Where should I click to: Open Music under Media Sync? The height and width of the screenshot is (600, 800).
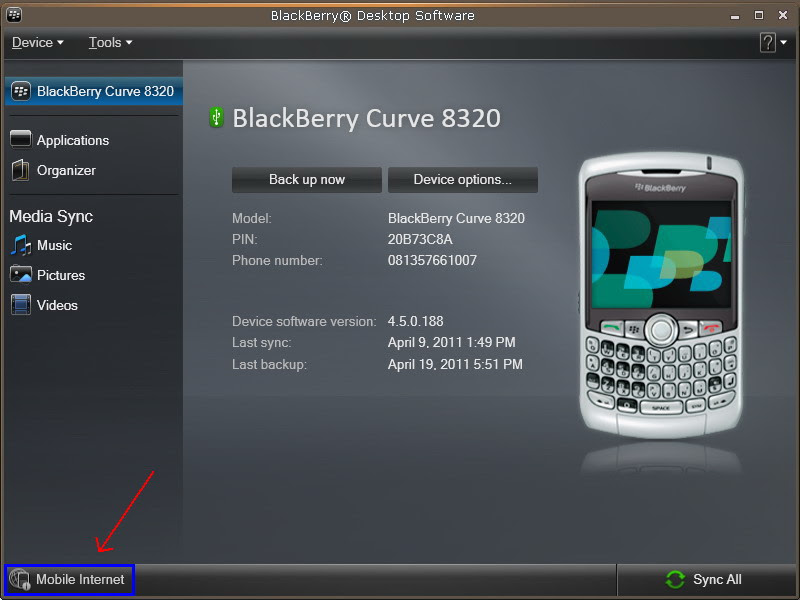(x=54, y=245)
